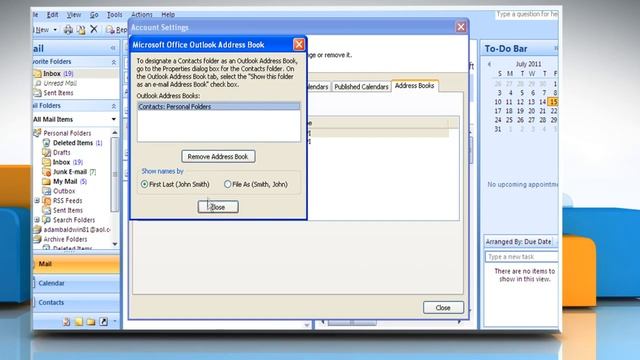Switch to Mail navigation button
This screenshot has width=640, height=360.
pos(76,264)
